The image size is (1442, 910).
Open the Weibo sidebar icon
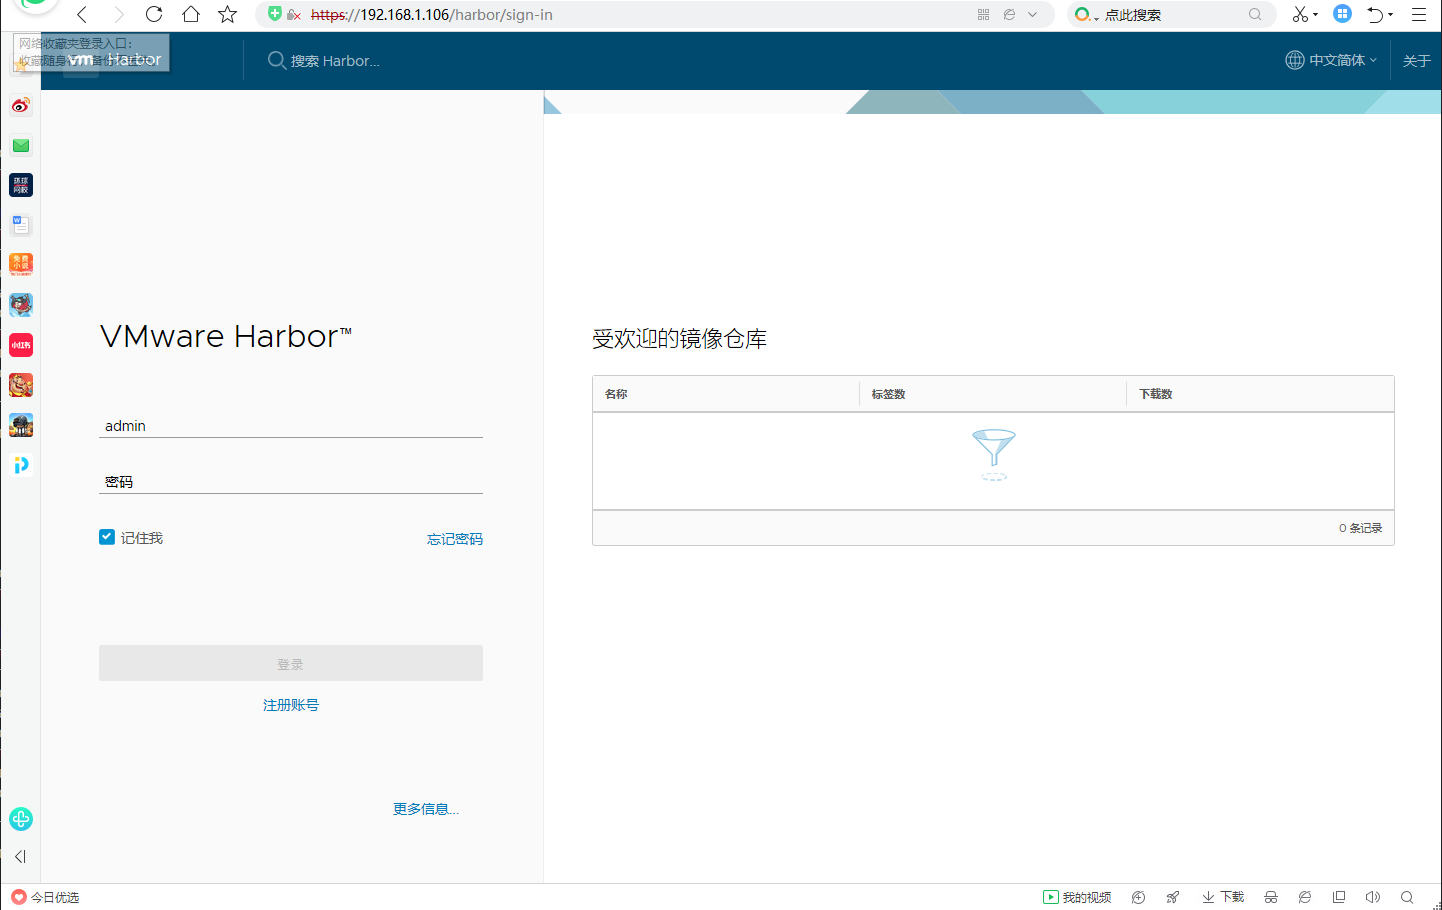[x=21, y=105]
